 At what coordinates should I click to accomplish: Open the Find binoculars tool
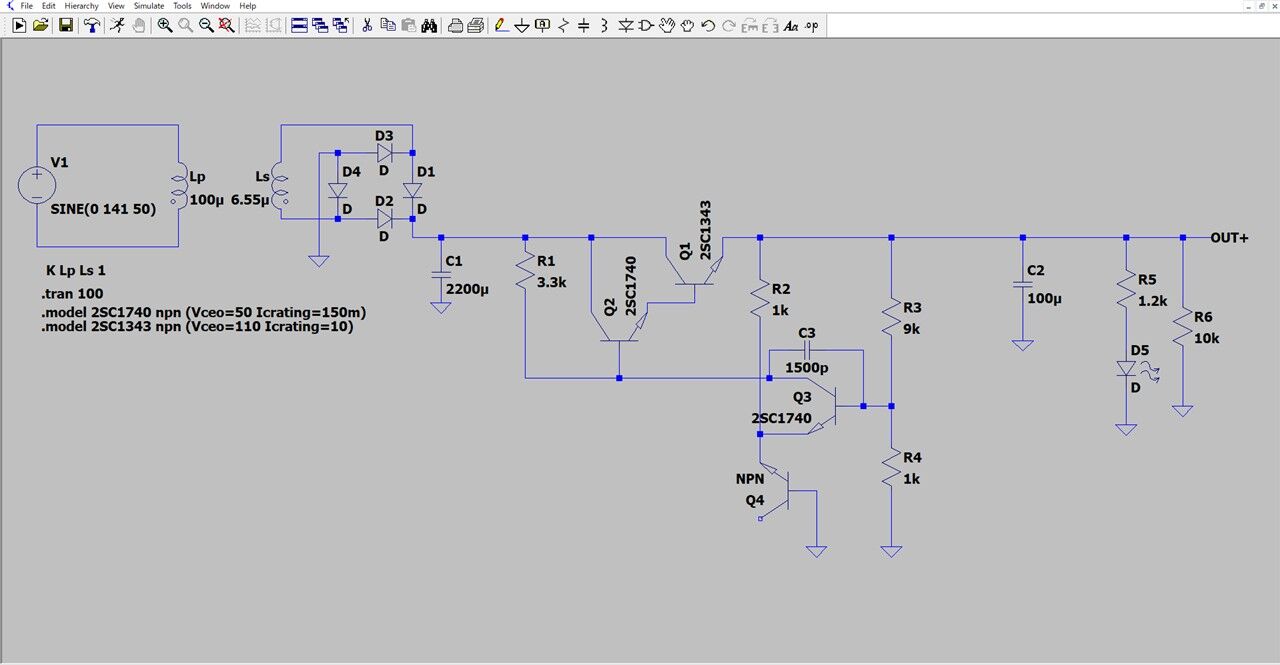pyautogui.click(x=429, y=25)
